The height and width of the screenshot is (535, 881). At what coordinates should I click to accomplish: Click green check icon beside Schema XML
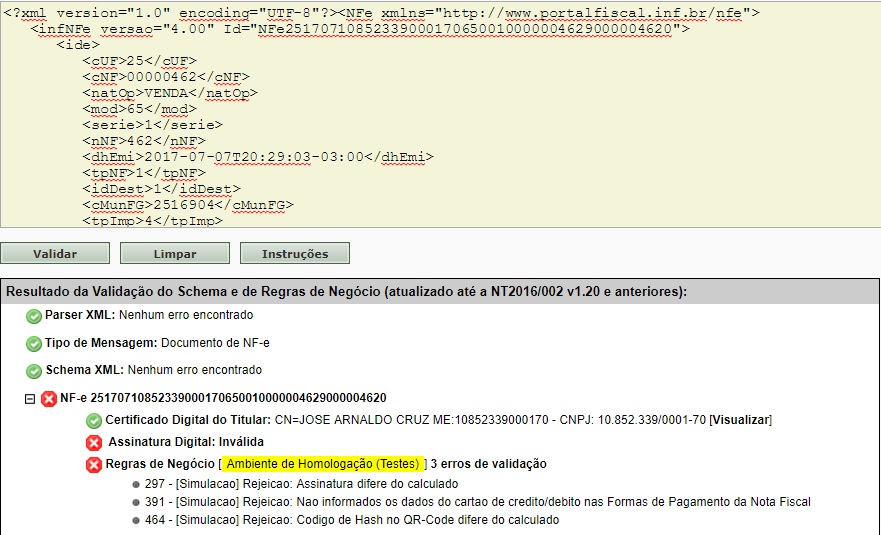click(34, 371)
